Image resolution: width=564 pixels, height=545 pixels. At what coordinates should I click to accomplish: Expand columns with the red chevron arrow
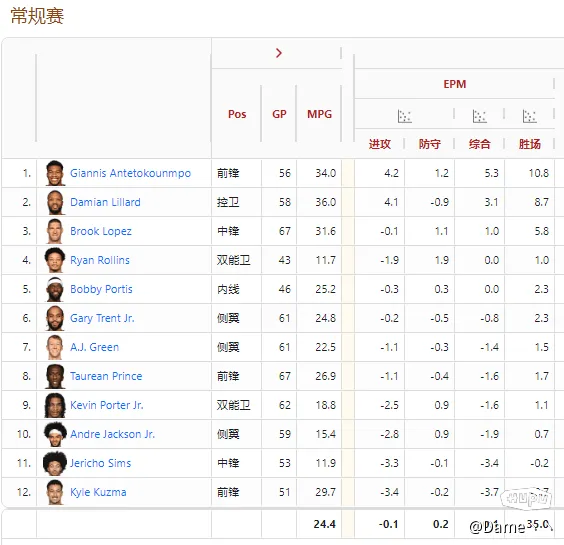(278, 53)
